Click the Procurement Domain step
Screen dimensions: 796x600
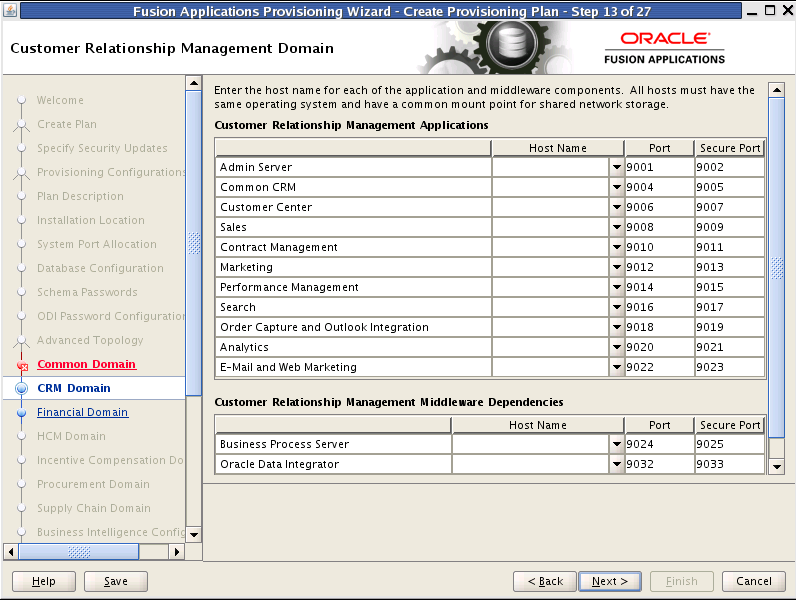(x=93, y=484)
